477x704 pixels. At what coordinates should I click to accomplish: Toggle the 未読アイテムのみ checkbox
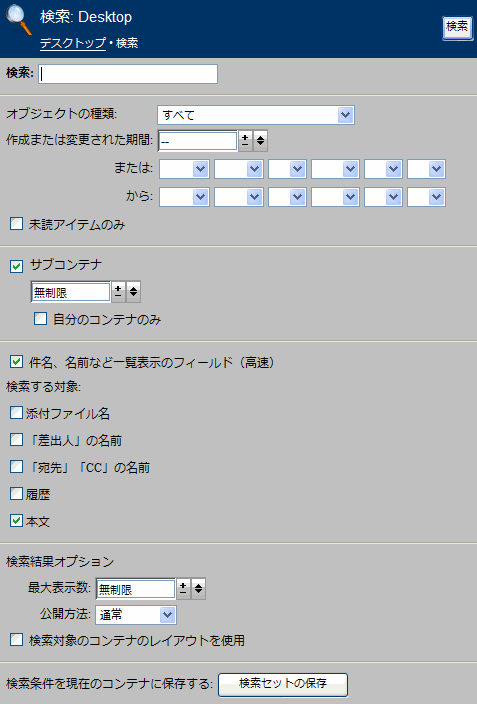tap(17, 224)
